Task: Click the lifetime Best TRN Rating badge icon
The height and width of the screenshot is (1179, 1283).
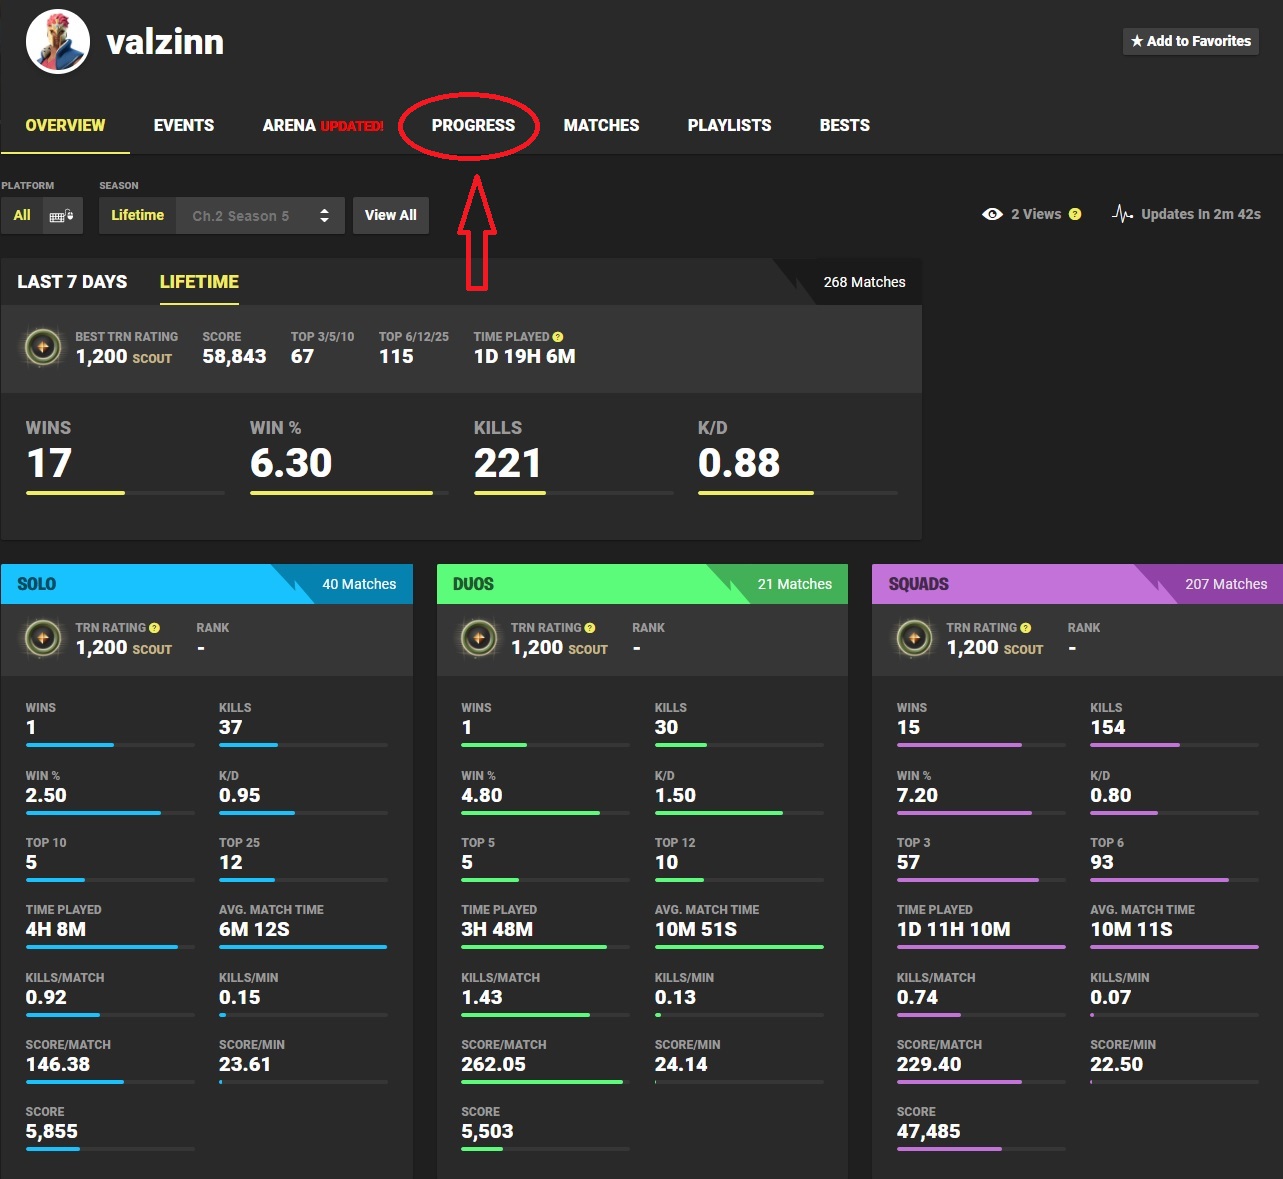Action: [x=43, y=347]
